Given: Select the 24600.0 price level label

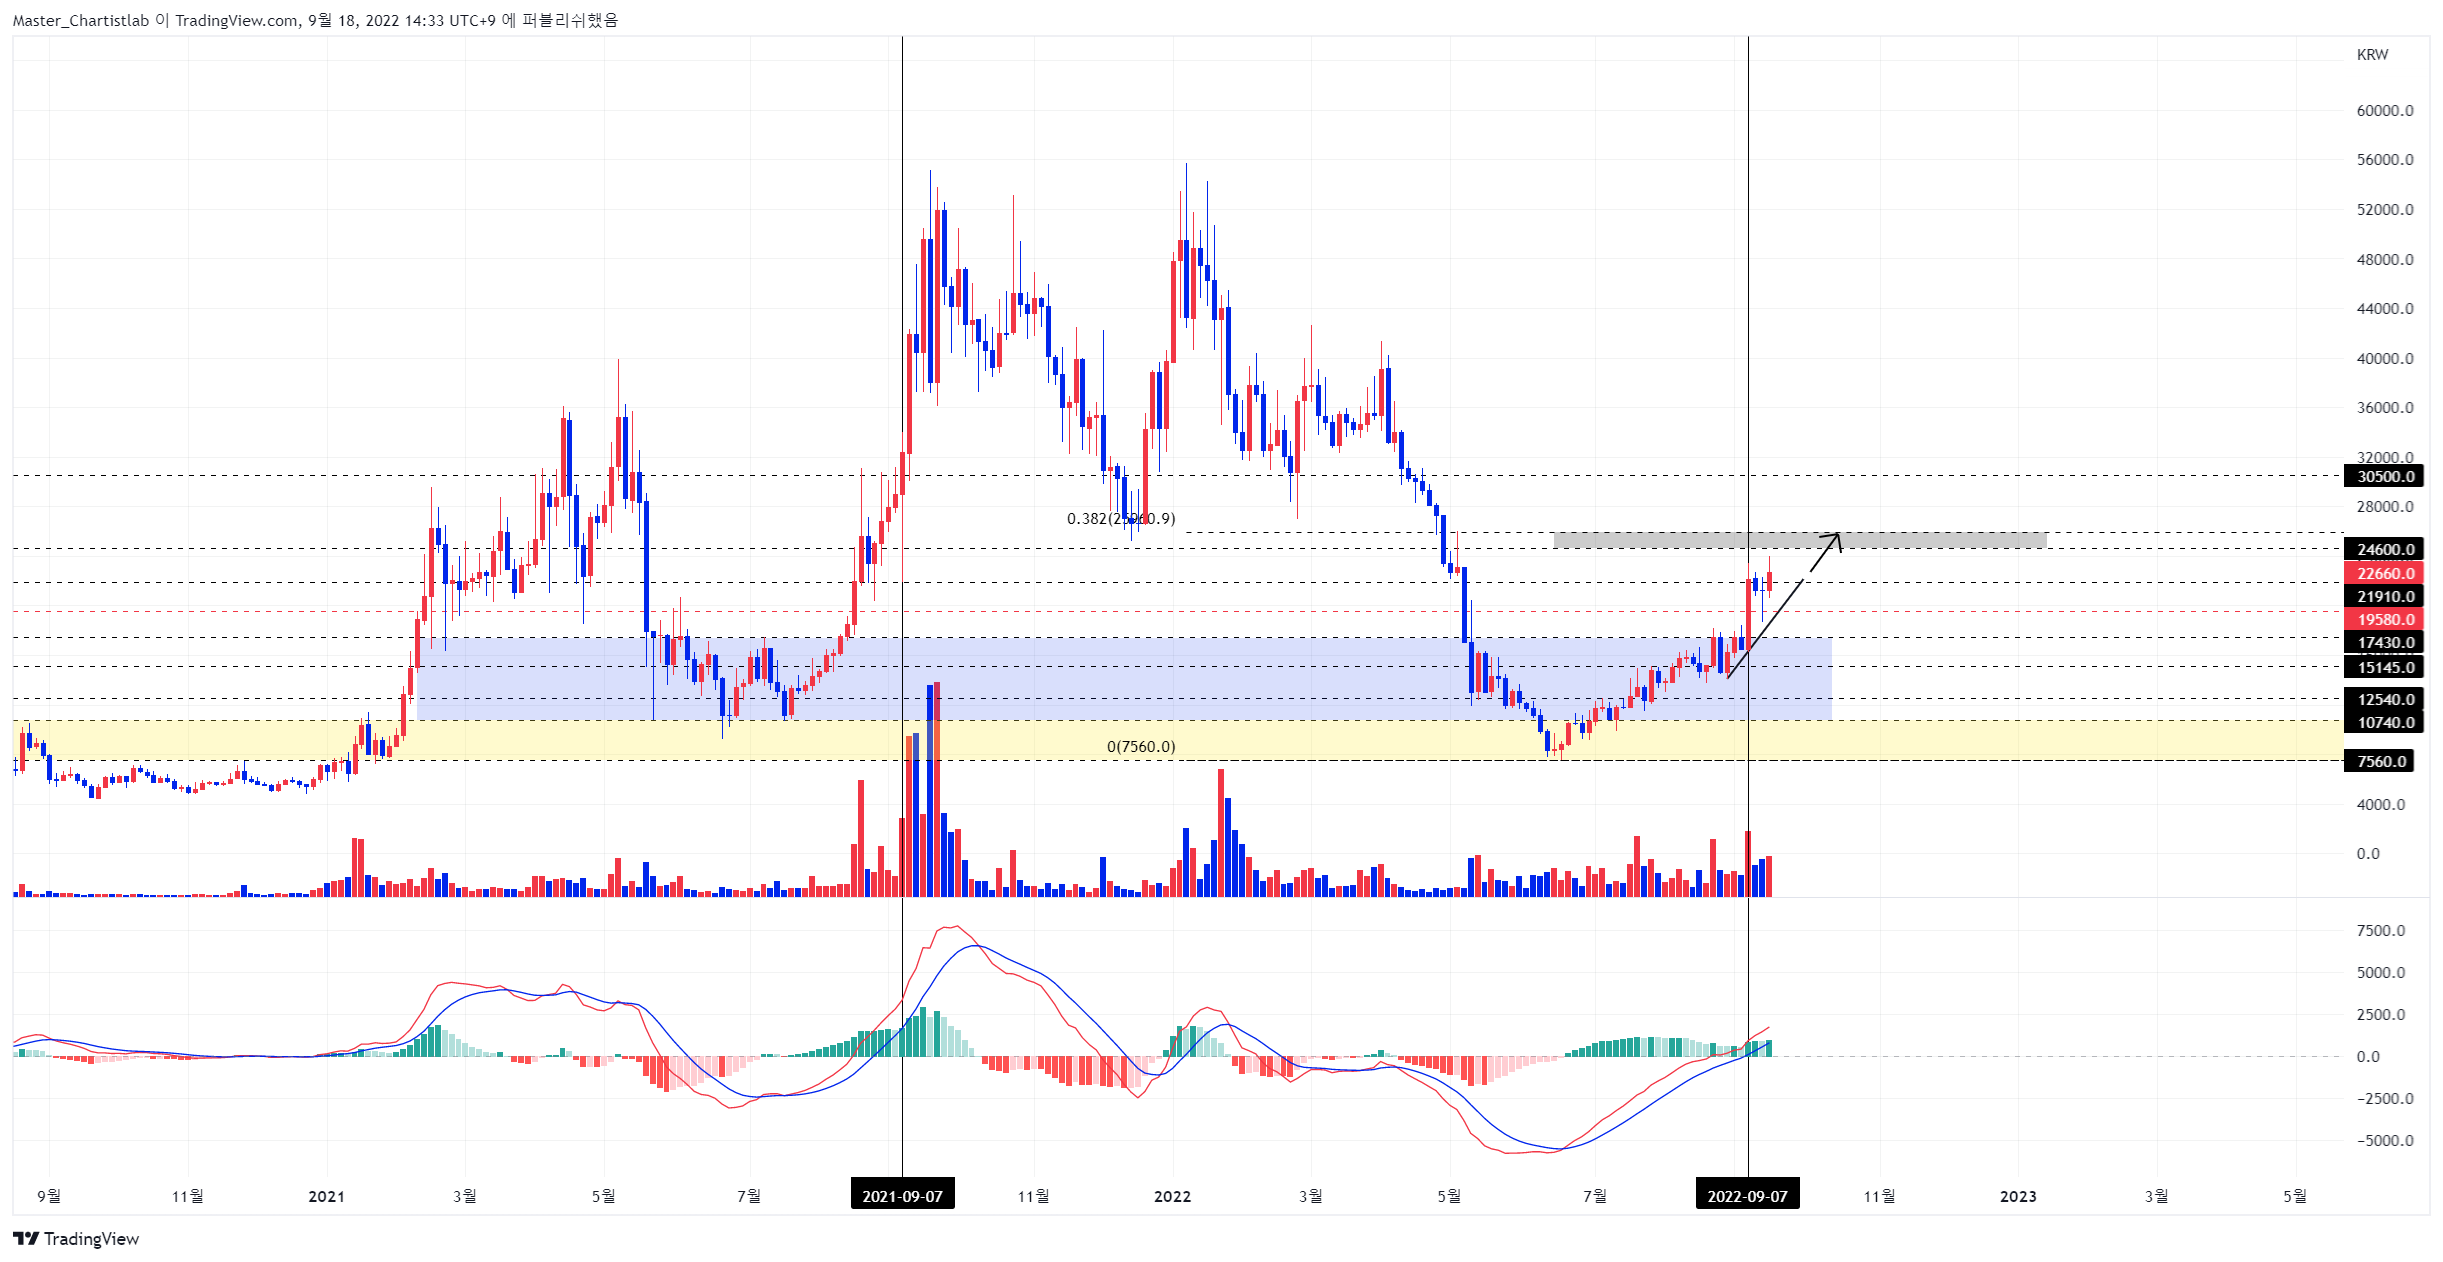Looking at the screenshot, I should click(2384, 549).
